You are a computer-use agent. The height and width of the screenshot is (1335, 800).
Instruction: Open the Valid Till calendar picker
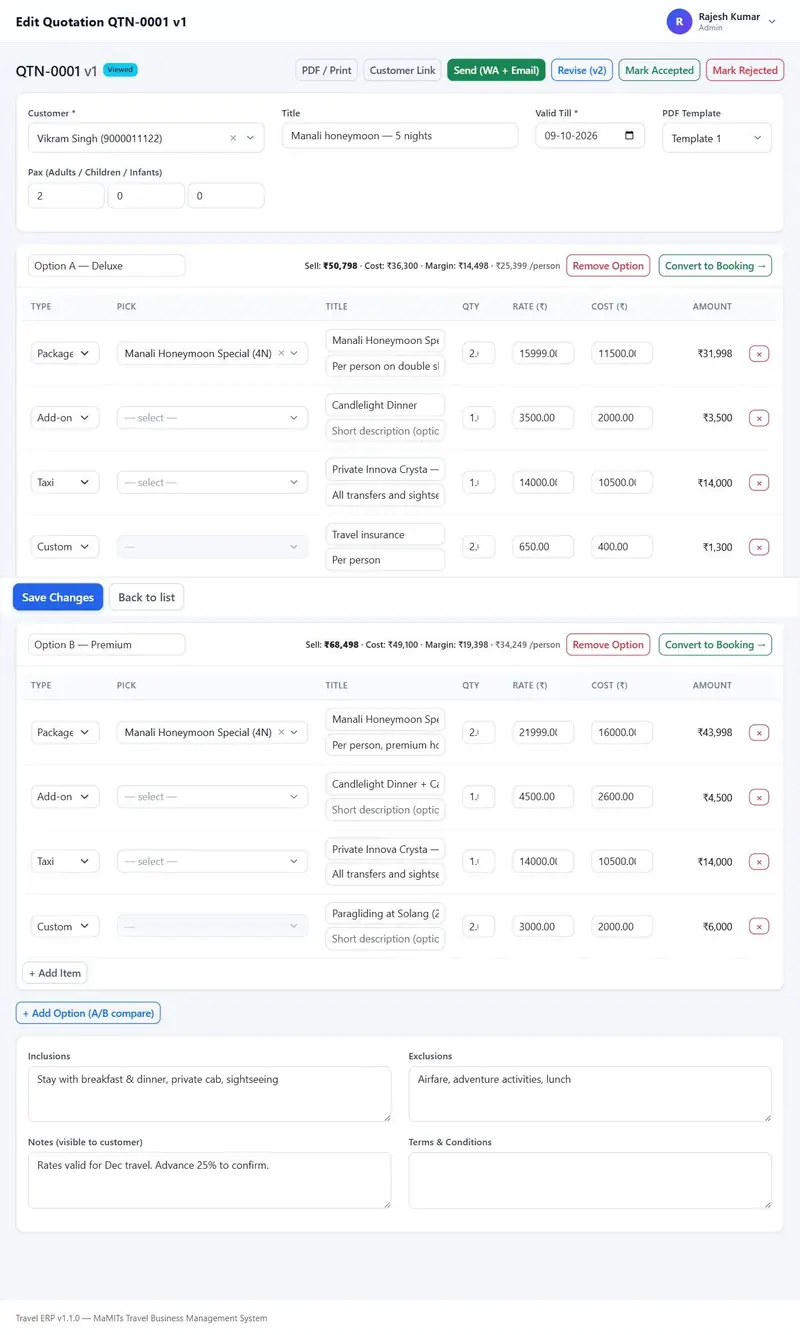pos(629,135)
